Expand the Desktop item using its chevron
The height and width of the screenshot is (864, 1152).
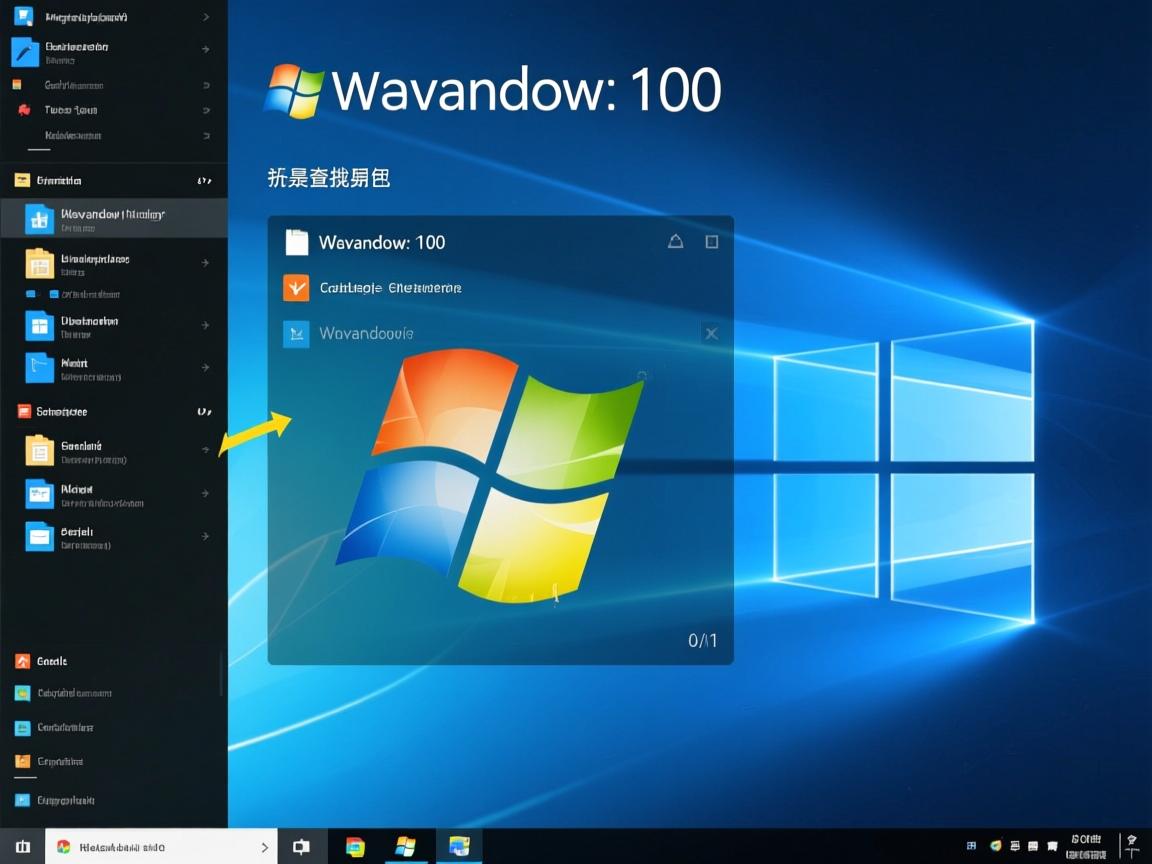tap(207, 325)
